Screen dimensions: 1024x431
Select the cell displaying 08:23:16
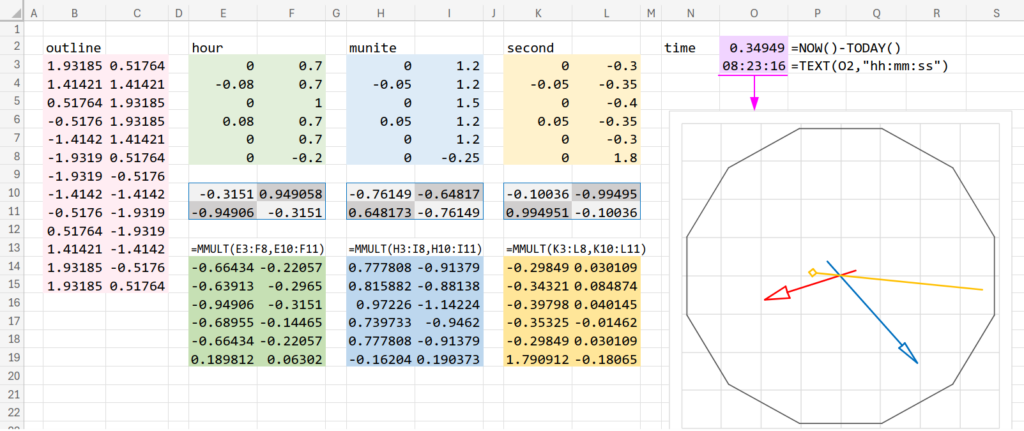click(753, 66)
